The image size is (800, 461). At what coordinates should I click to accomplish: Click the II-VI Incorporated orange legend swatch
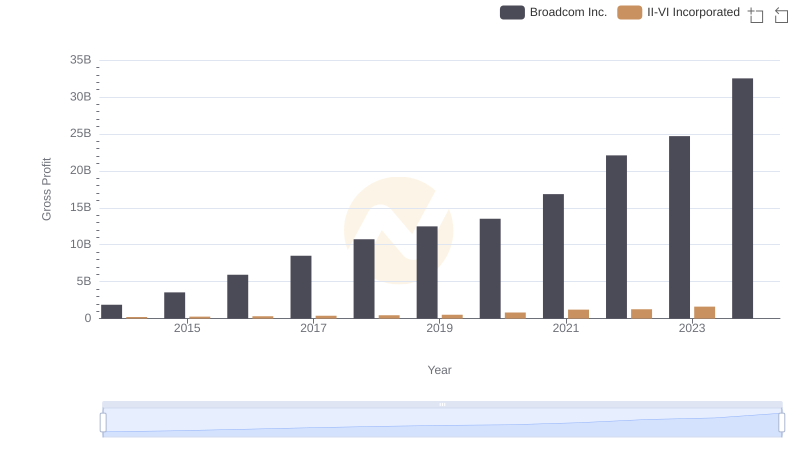pyautogui.click(x=630, y=12)
